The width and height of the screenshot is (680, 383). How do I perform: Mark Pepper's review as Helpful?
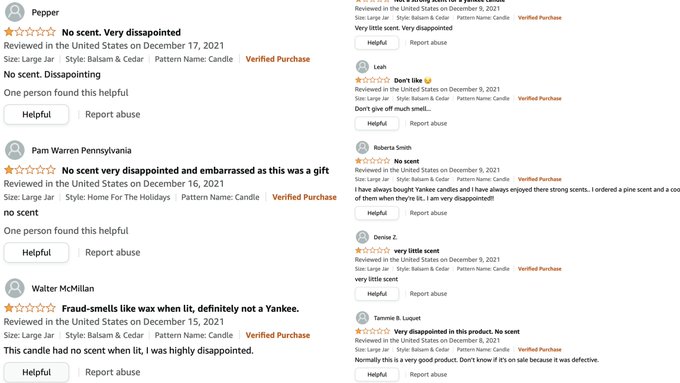click(x=36, y=115)
